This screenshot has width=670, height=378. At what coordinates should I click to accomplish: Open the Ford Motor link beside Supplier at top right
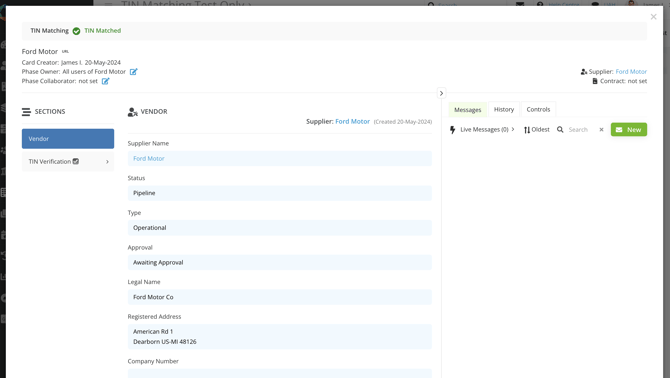coord(631,72)
